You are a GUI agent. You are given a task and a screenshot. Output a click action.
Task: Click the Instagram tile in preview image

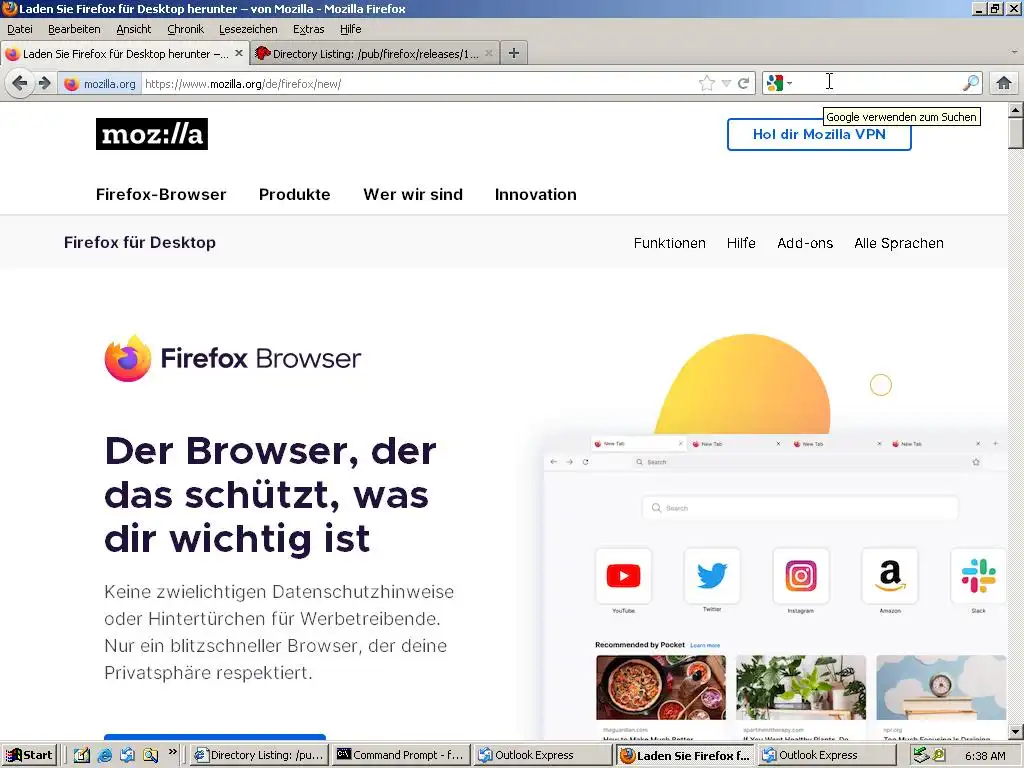tap(801, 576)
